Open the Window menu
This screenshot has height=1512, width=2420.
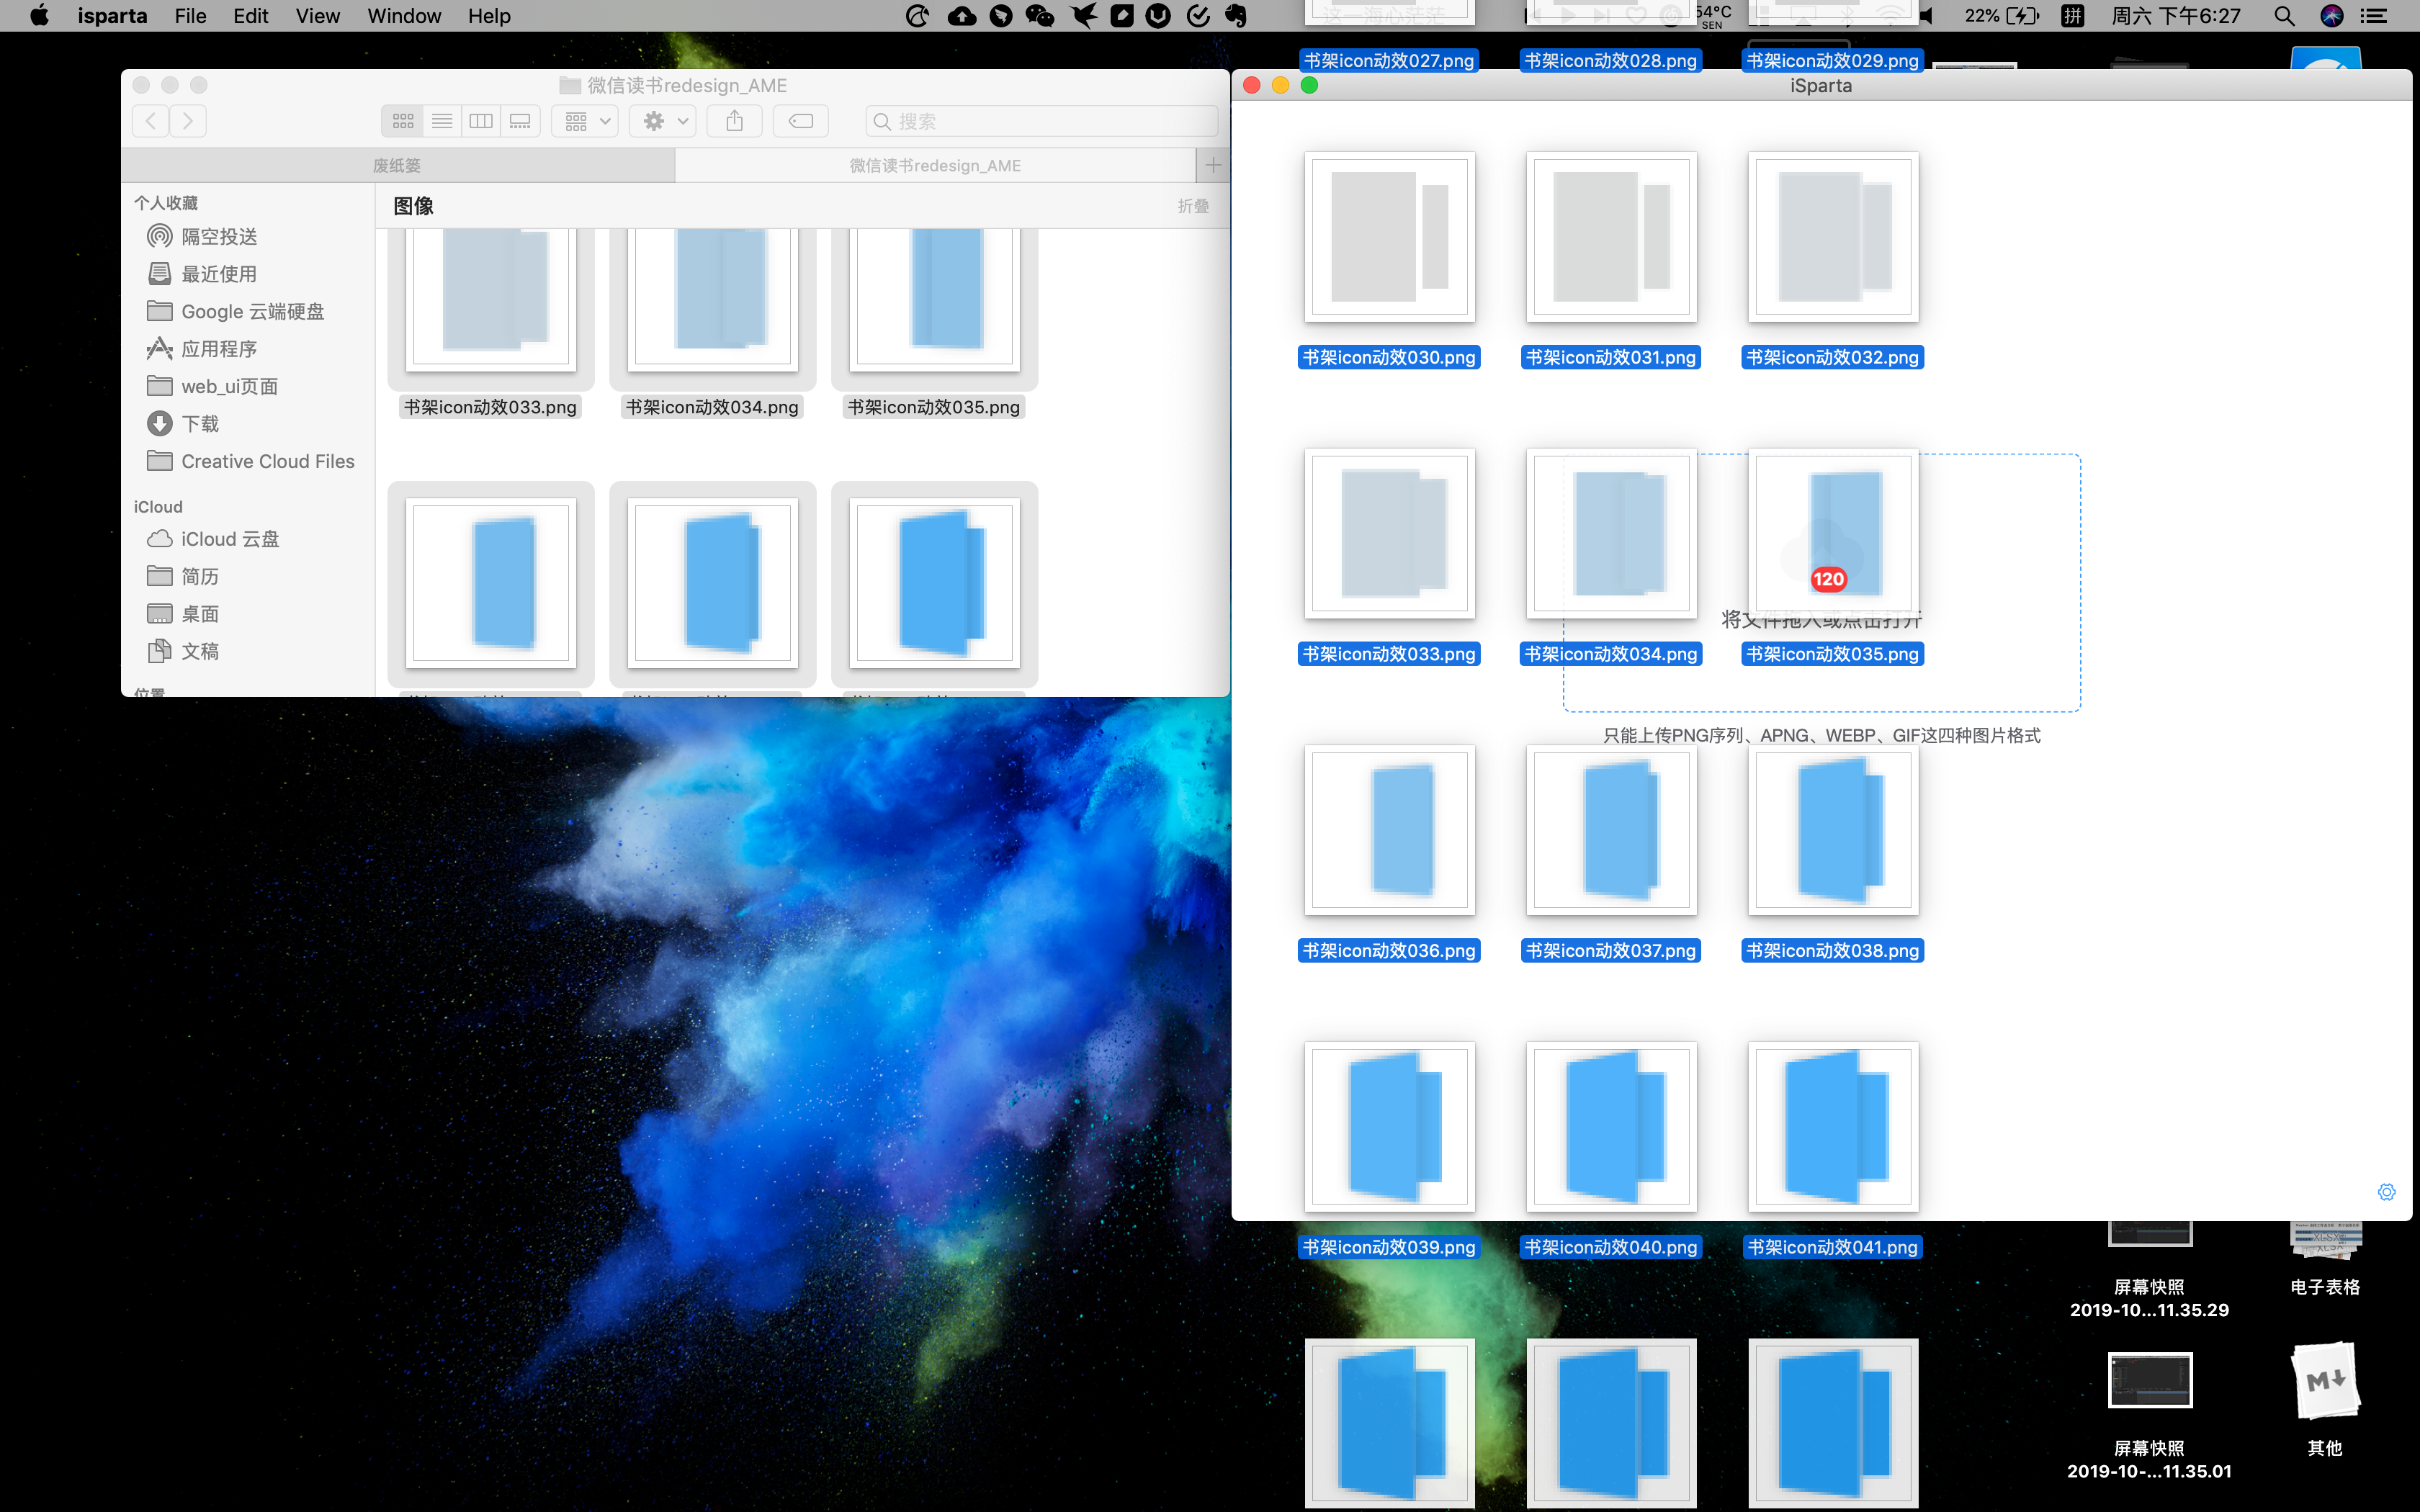(403, 16)
